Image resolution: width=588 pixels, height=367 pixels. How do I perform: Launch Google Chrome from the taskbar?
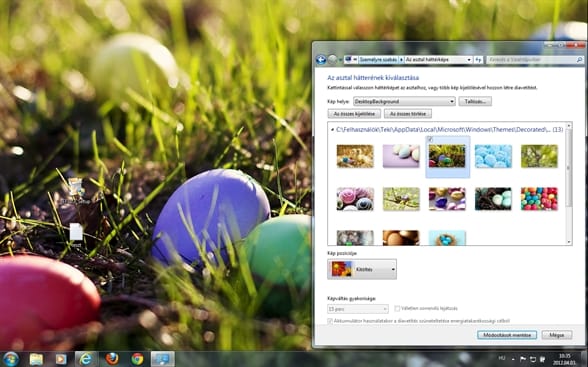point(137,359)
